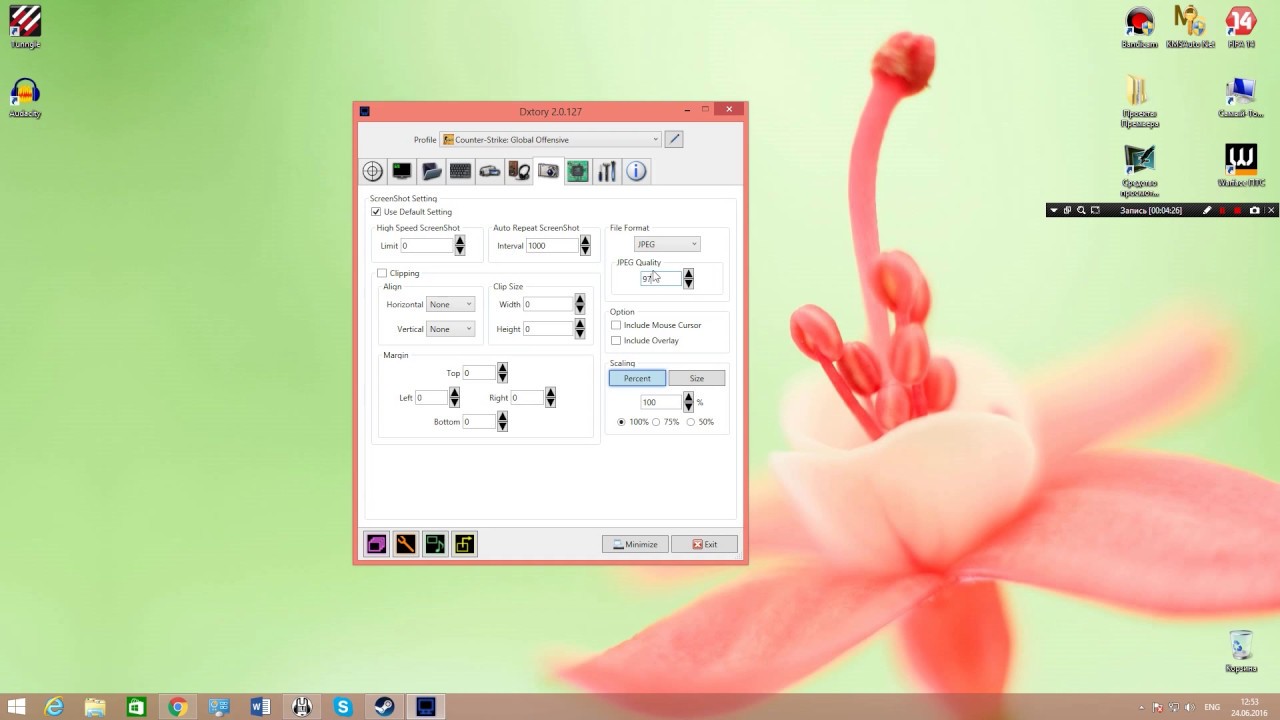The height and width of the screenshot is (720, 1280).
Task: Adjust the Margin Right spinner
Action: (550, 398)
